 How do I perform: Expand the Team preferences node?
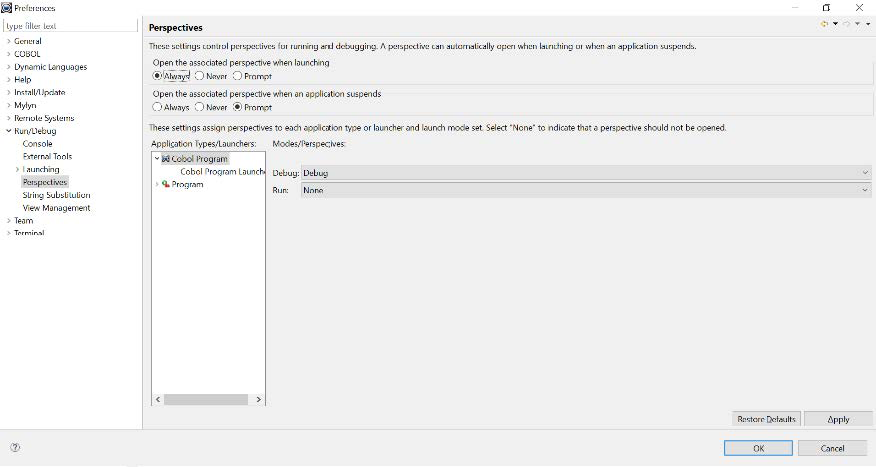(8, 221)
